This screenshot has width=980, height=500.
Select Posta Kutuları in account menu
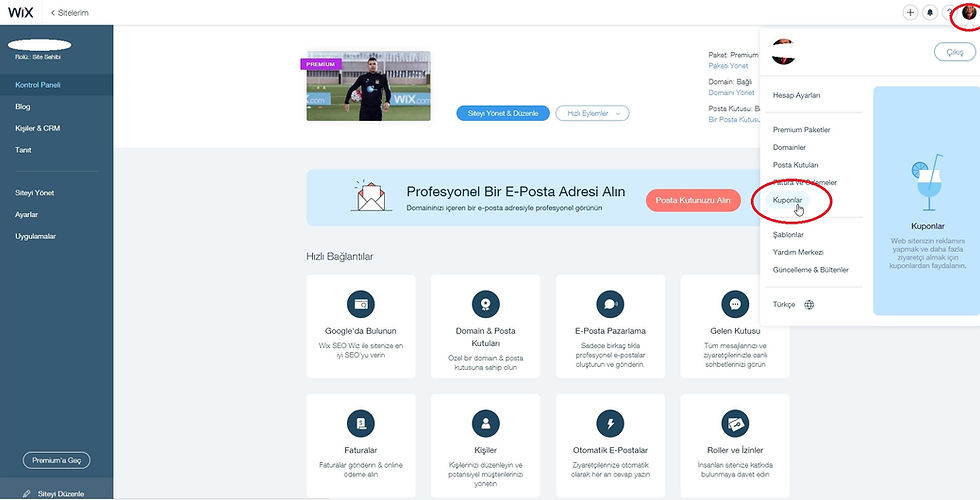[795, 164]
